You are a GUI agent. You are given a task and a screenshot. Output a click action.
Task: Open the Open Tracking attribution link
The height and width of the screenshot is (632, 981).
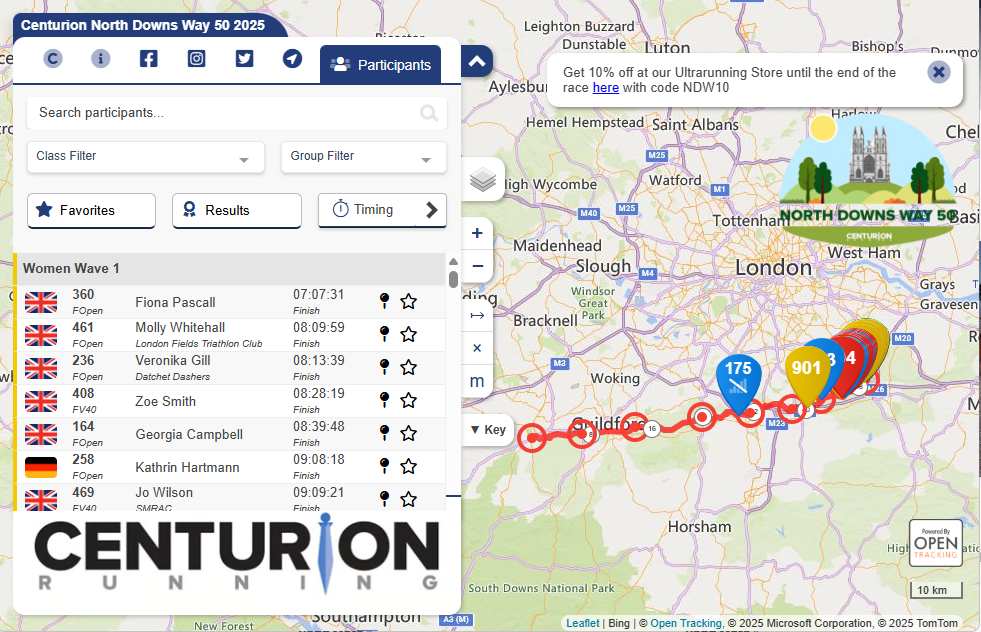(686, 623)
